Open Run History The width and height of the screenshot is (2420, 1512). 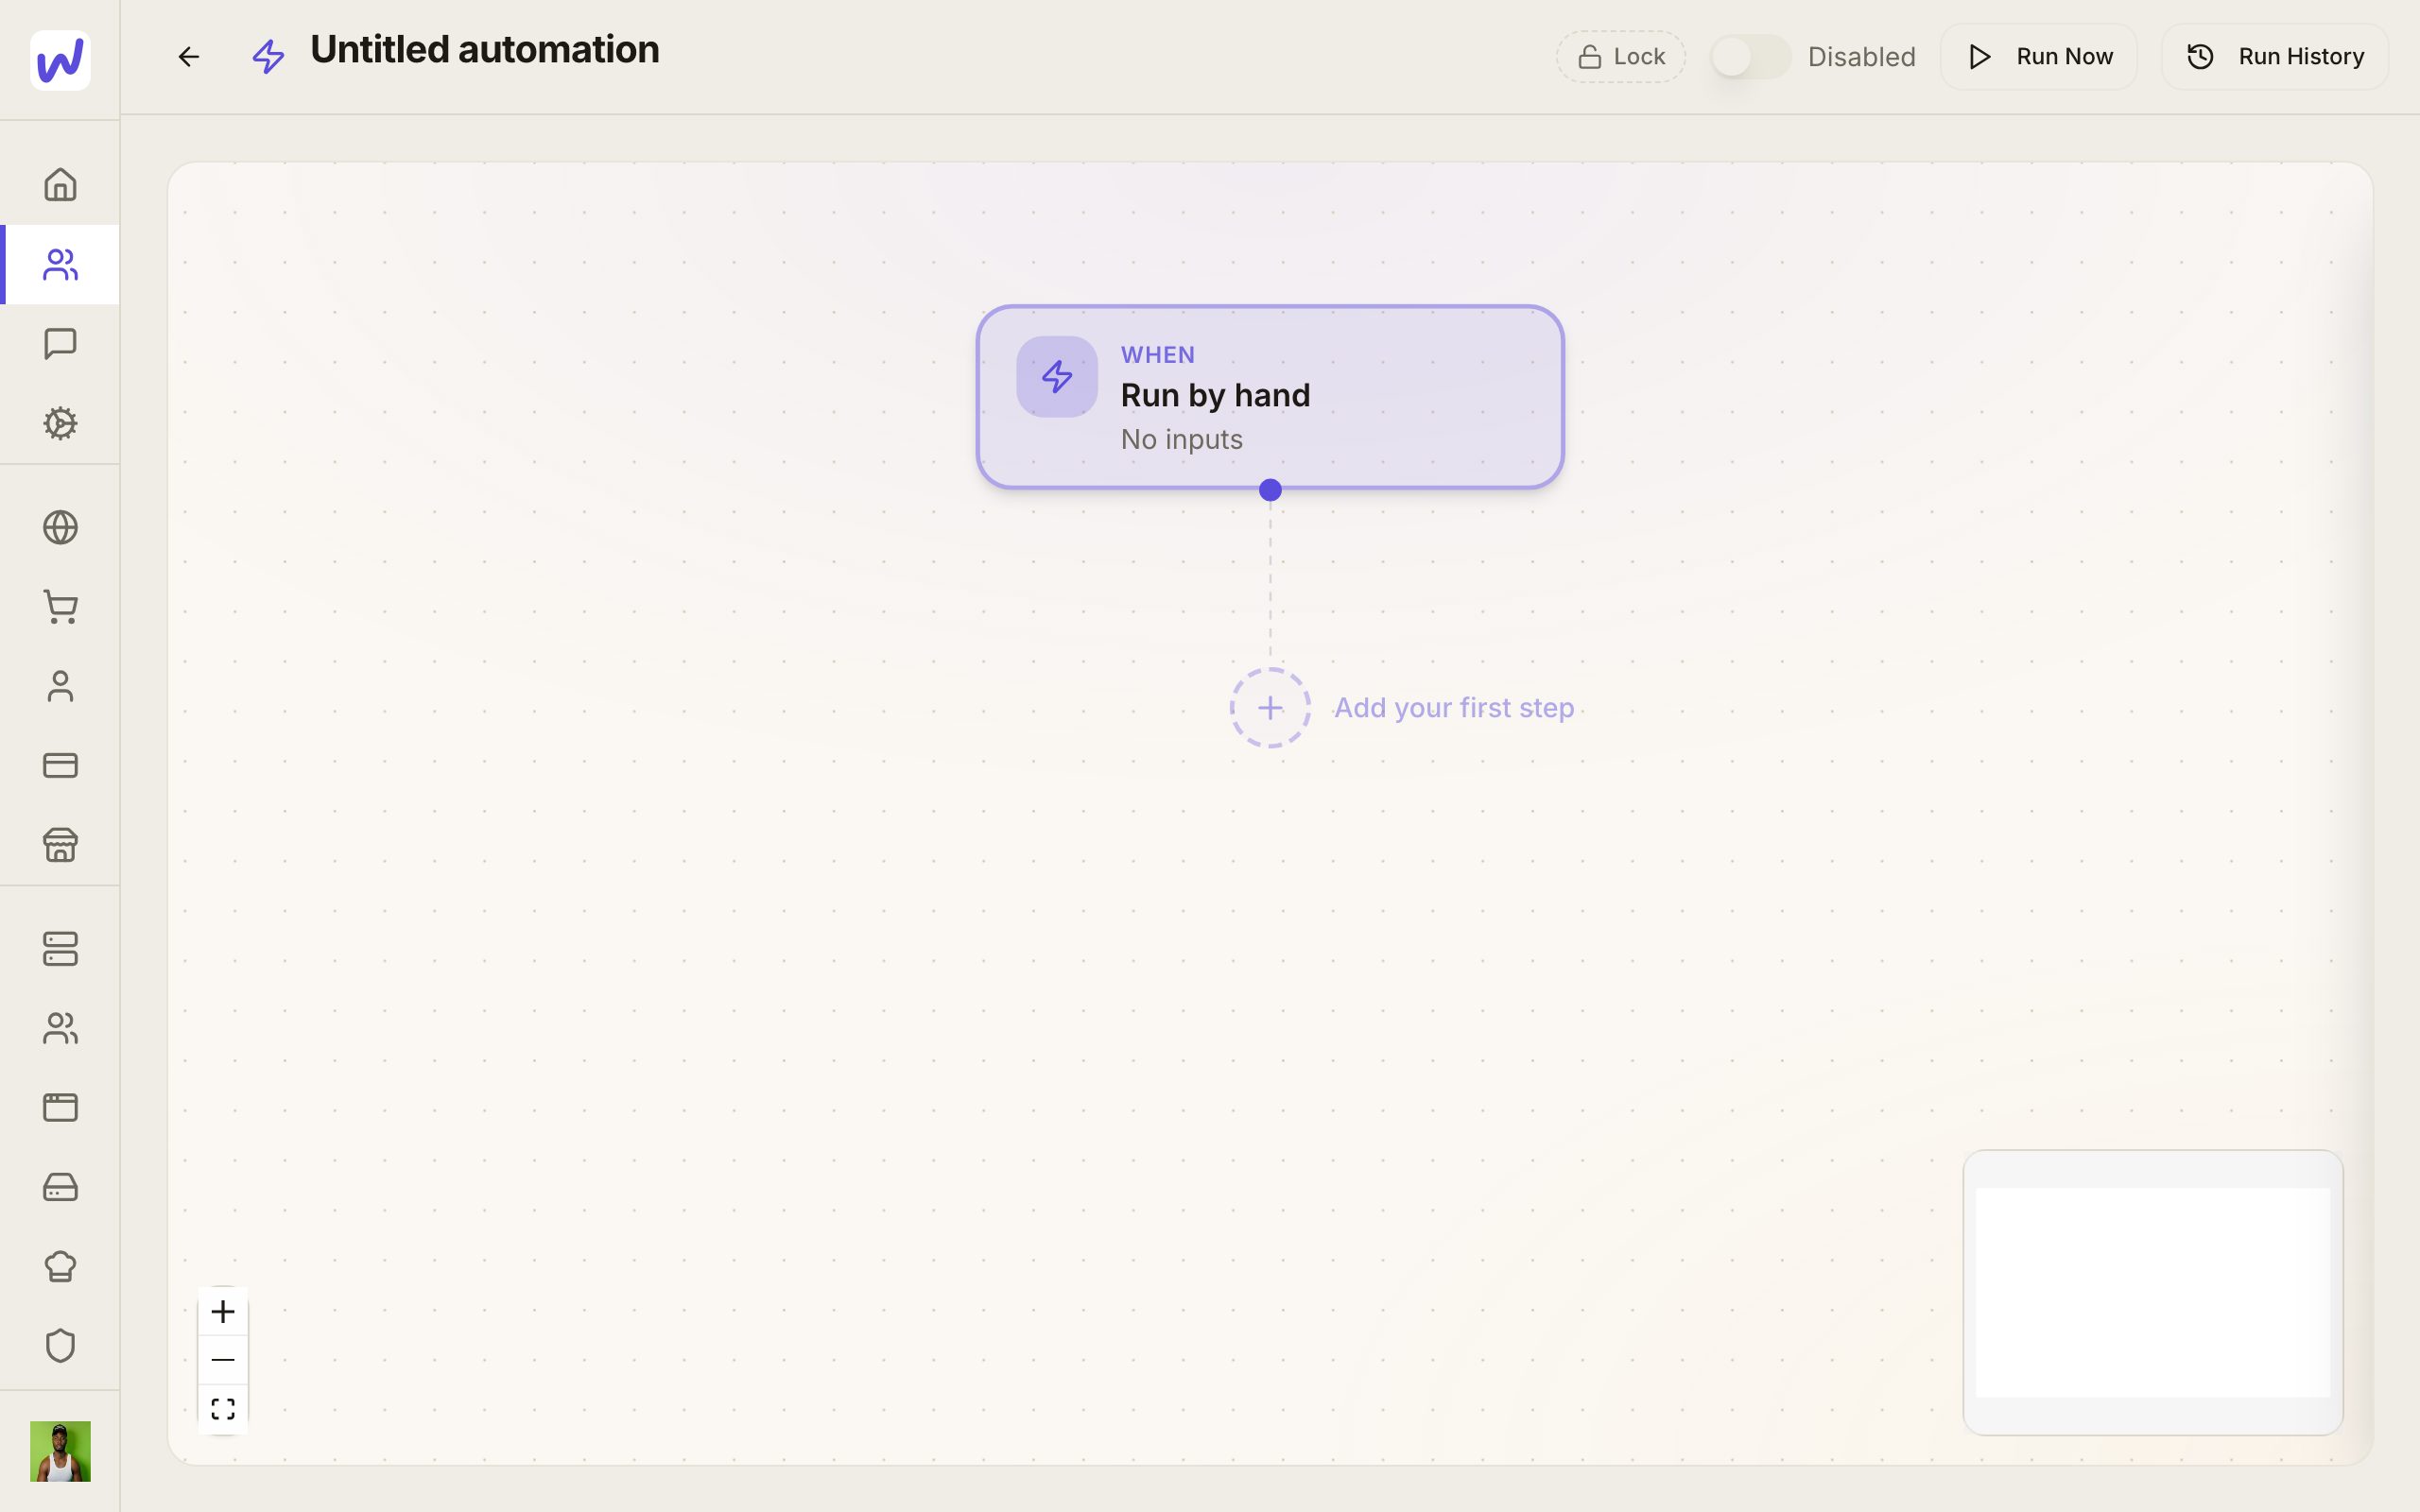coord(2274,57)
